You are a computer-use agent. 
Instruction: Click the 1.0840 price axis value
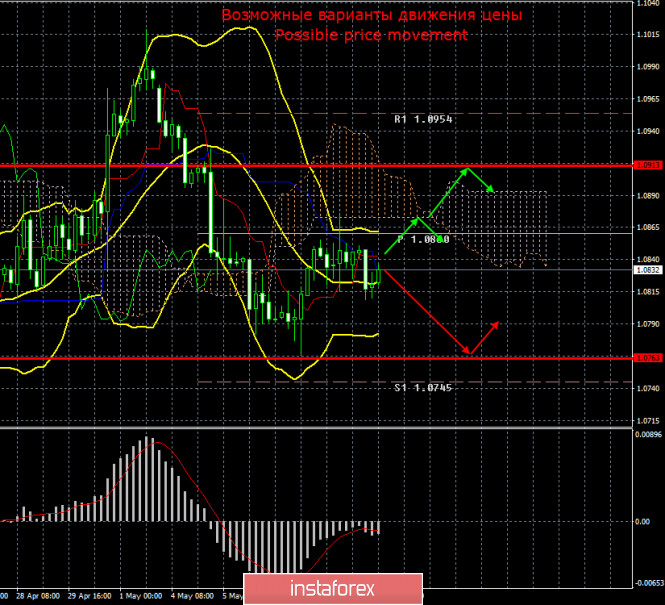(x=648, y=259)
